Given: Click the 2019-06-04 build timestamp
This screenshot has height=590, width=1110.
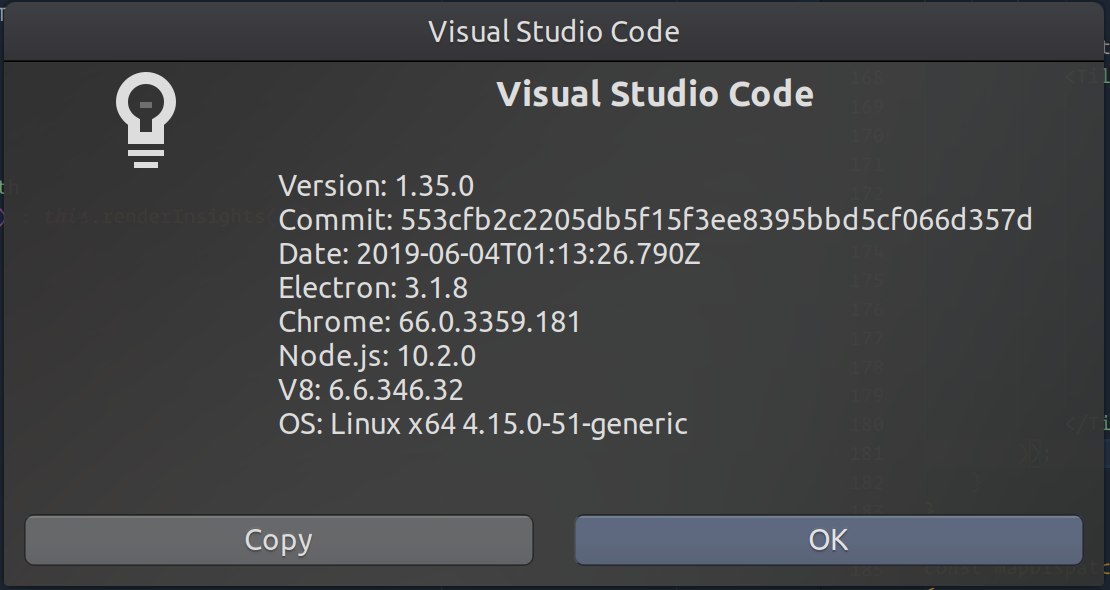Looking at the screenshot, I should 529,255.
